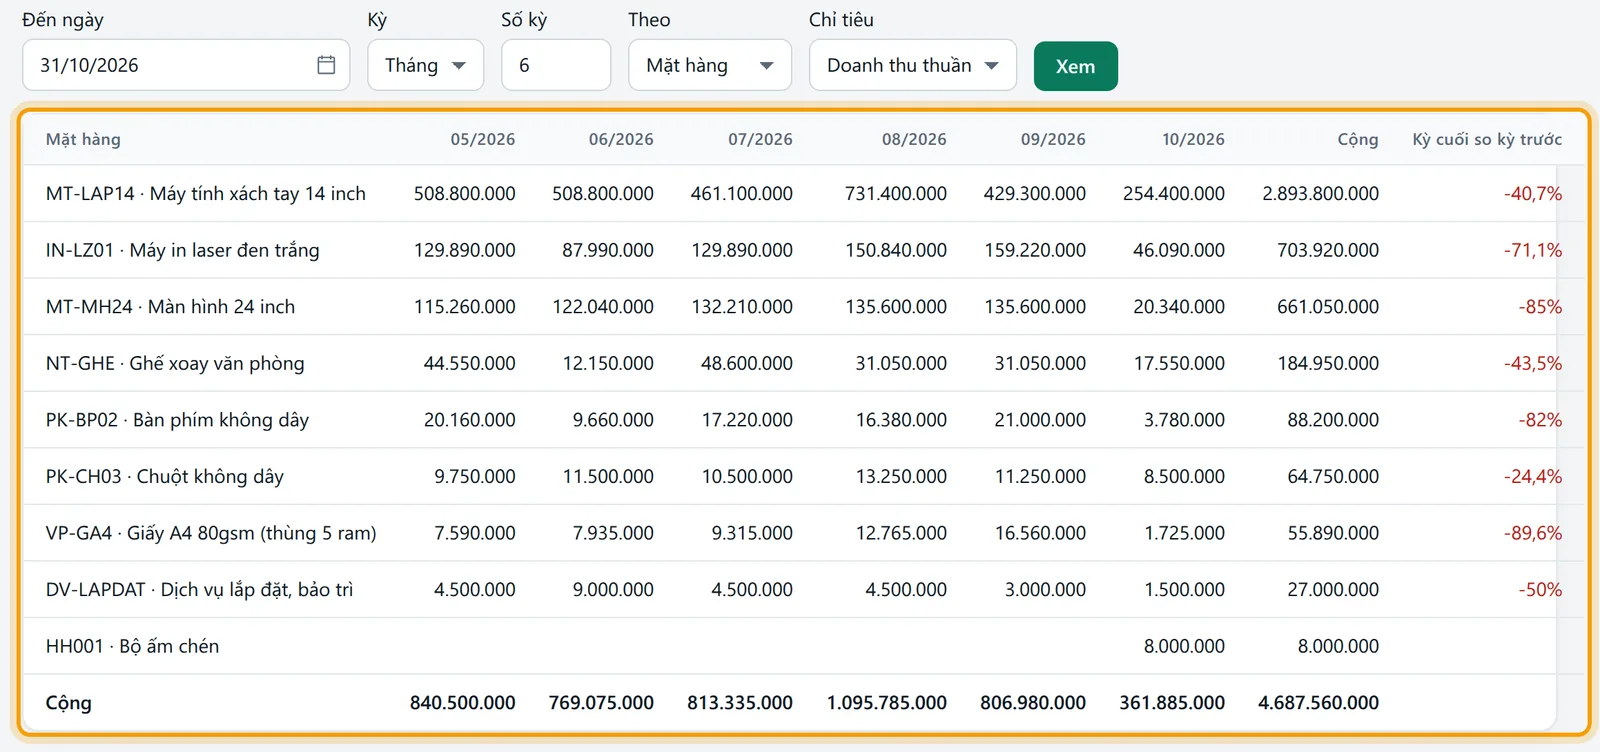
Task: Select the Mặt hàng column header
Action: [83, 139]
